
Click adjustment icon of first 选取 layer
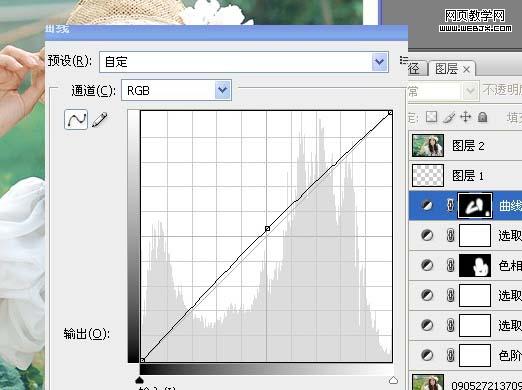(x=427, y=235)
